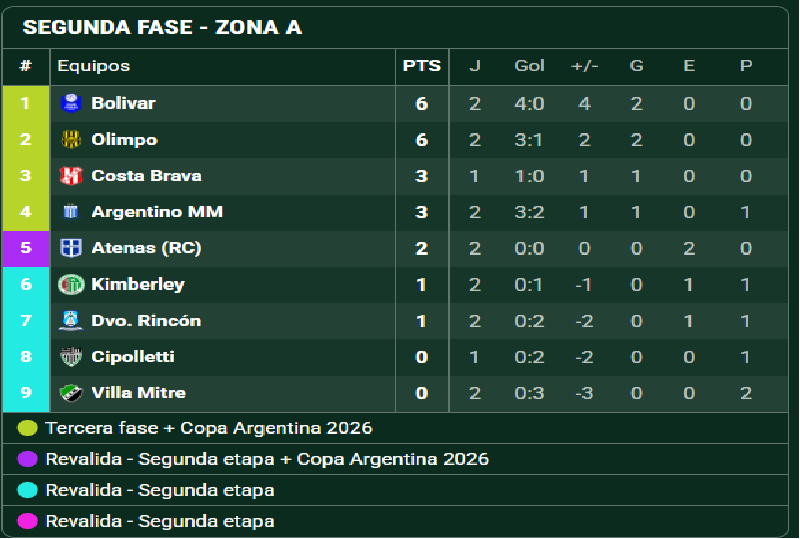Click the Cipolletti black-white shield icon
The width and height of the screenshot is (800, 539).
click(71, 357)
